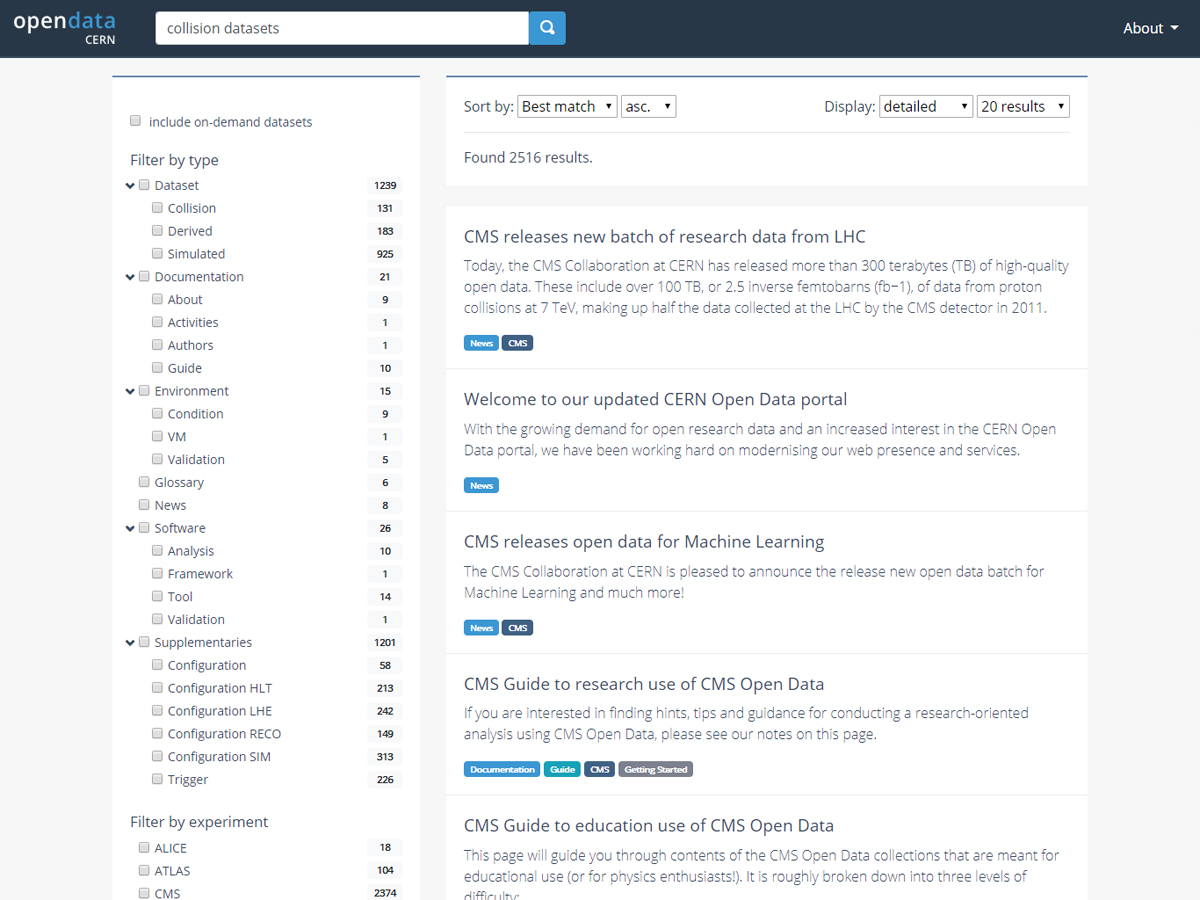The height and width of the screenshot is (900, 1200).
Task: Click the search magnifier button
Action: [547, 28]
